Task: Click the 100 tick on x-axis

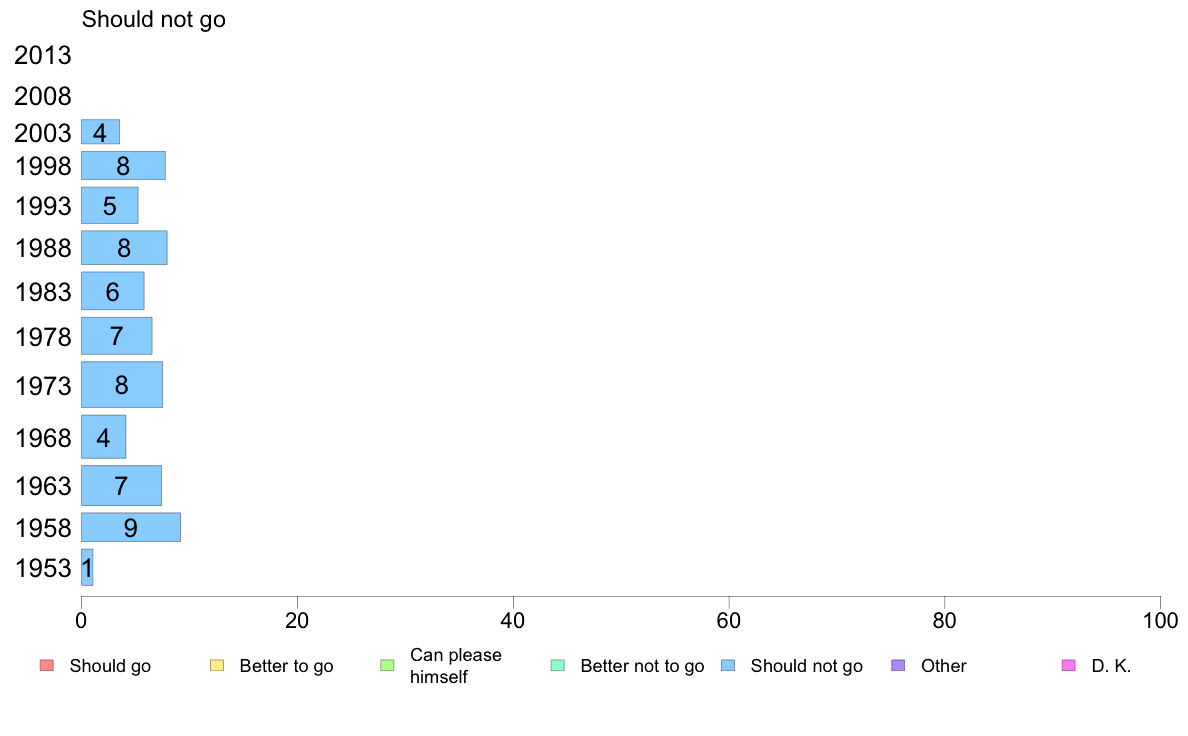Action: 1160,621
